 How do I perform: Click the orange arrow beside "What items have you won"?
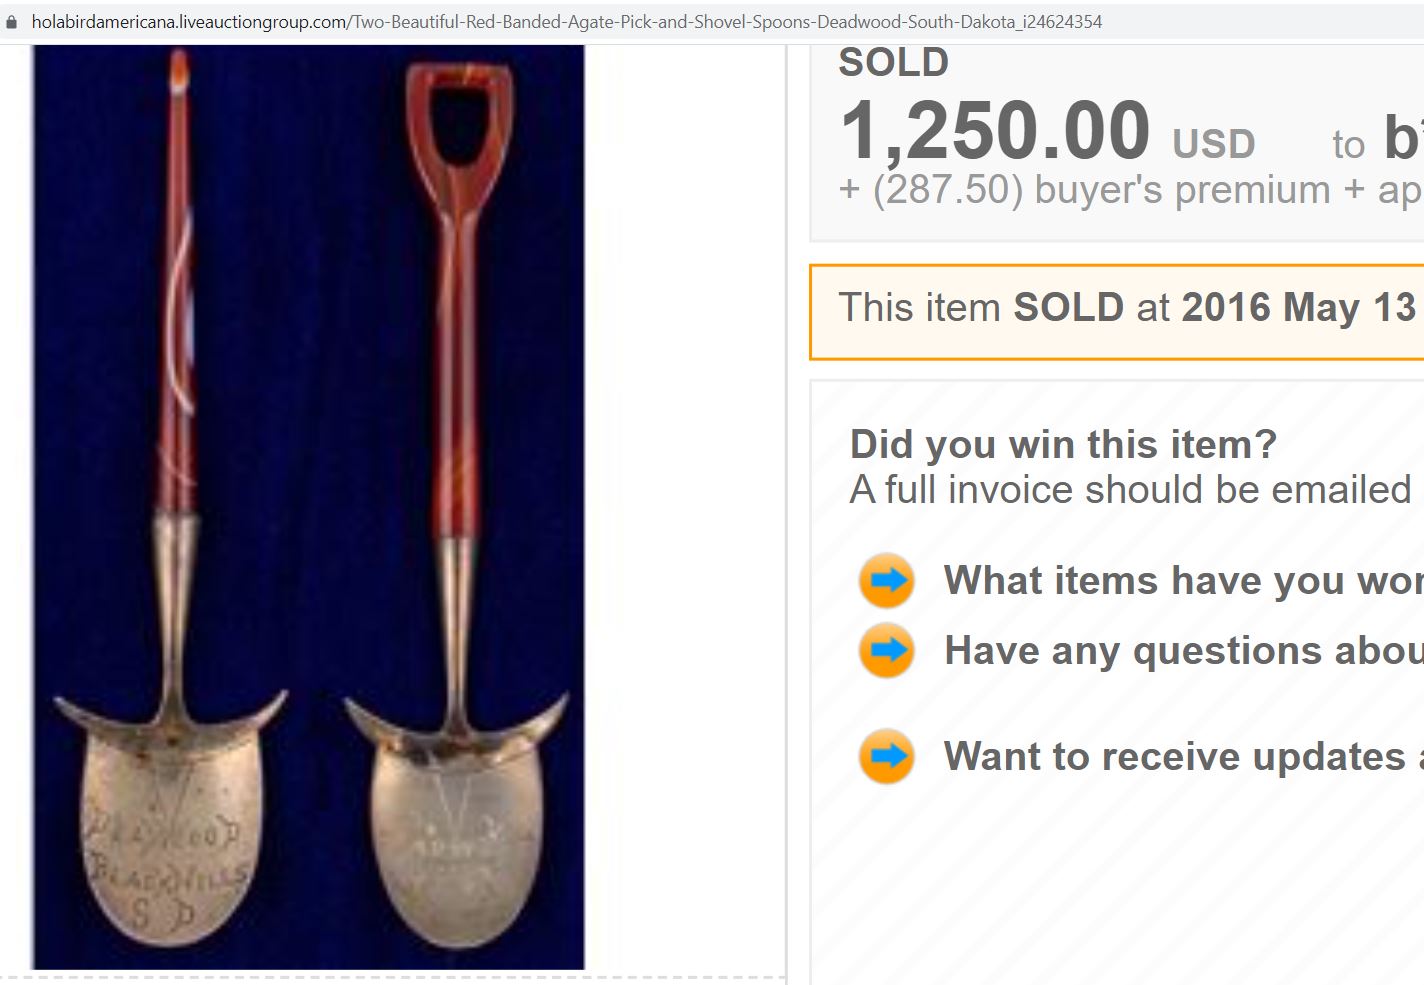[887, 580]
